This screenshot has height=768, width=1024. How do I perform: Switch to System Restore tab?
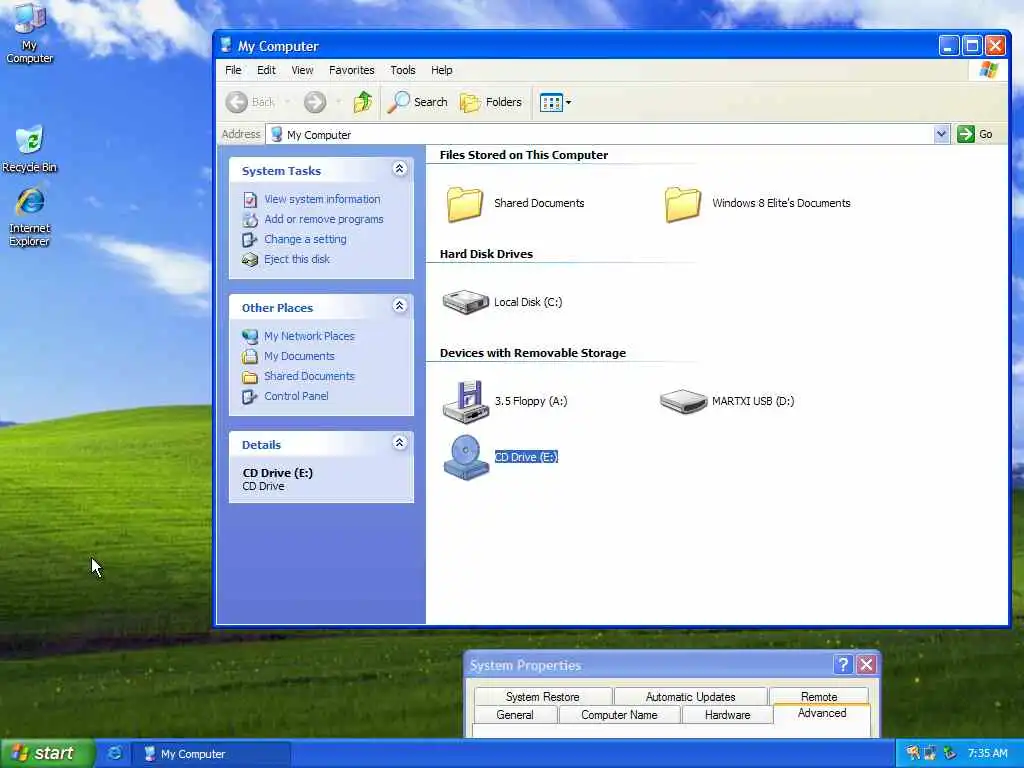tap(542, 696)
